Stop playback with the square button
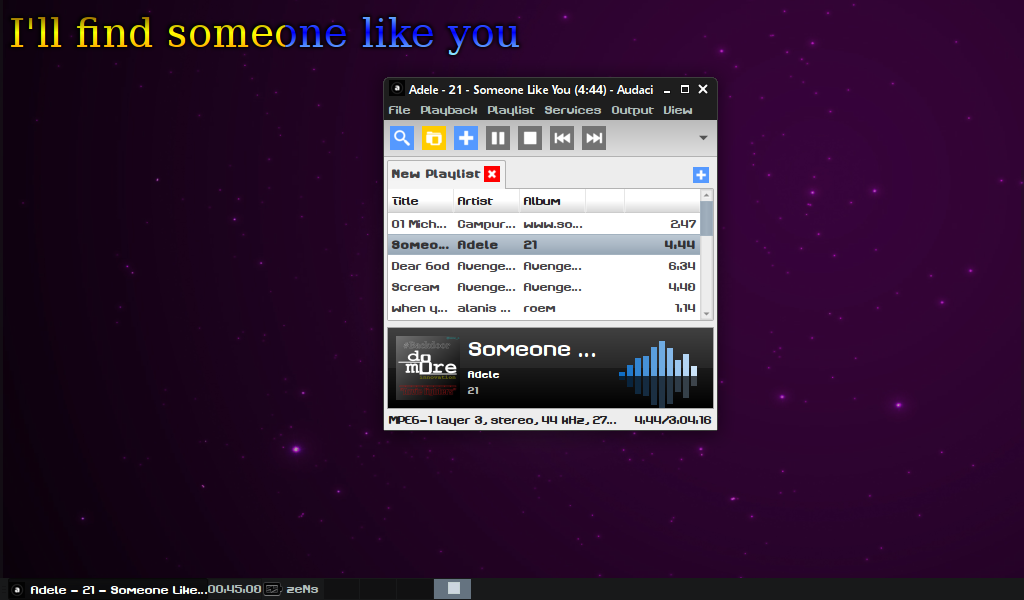This screenshot has height=600, width=1024. pos(530,138)
